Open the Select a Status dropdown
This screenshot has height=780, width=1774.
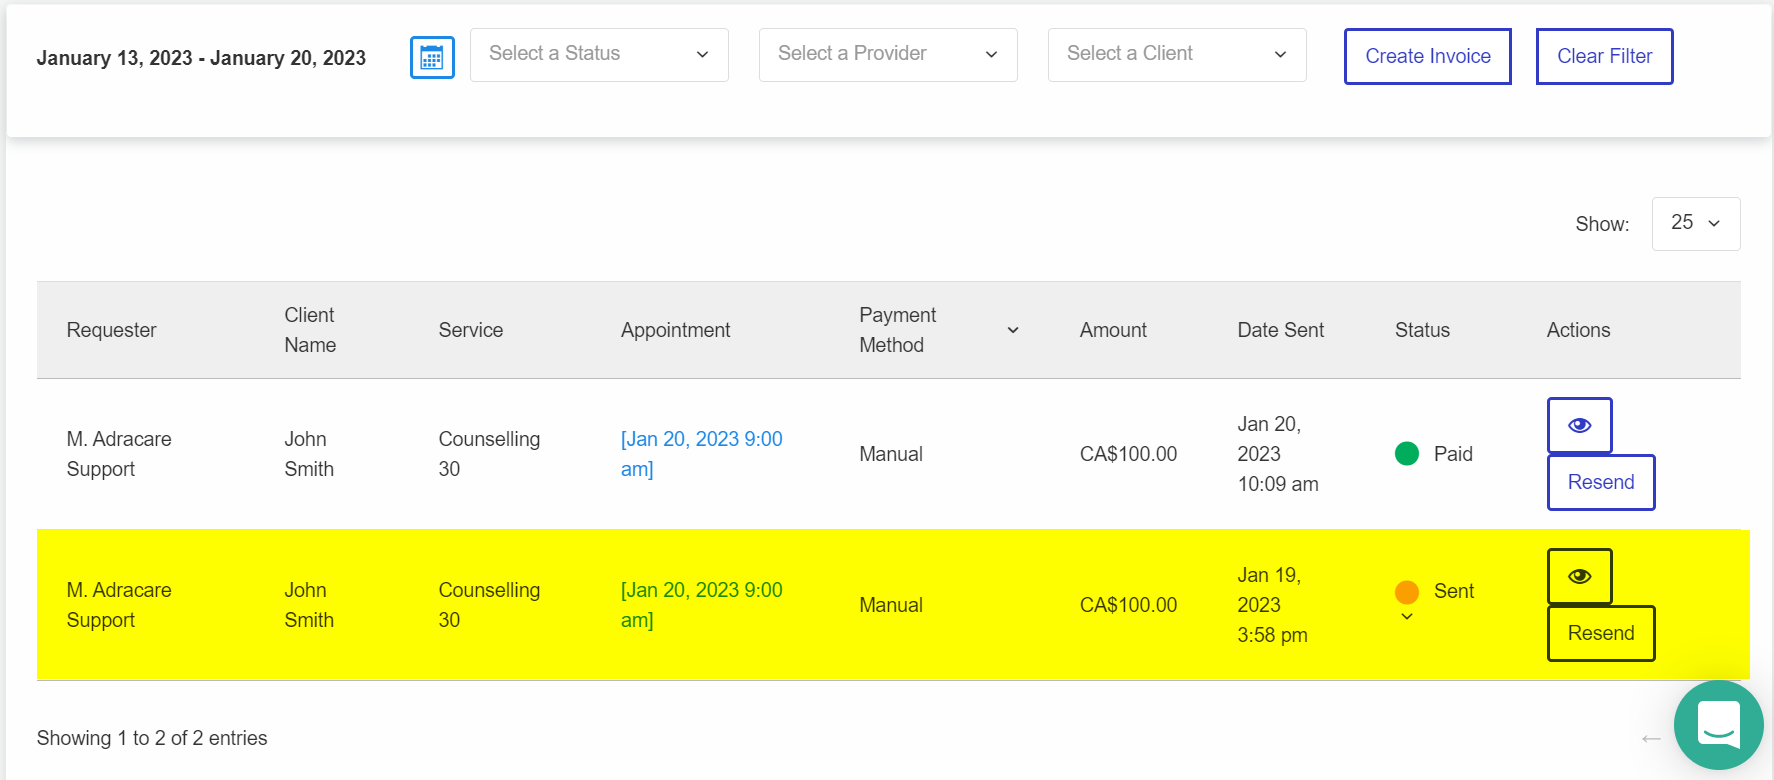(599, 55)
